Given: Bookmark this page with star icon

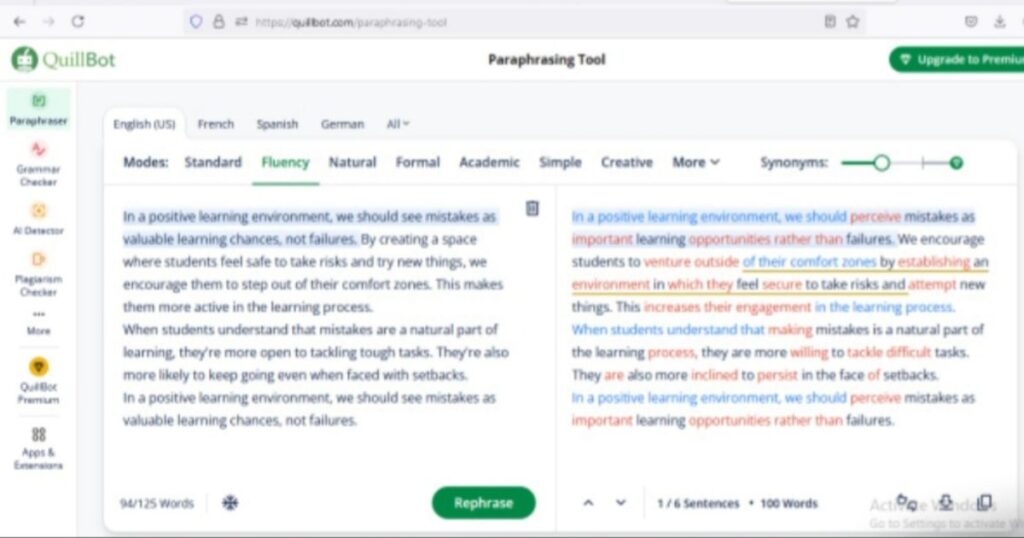Looking at the screenshot, I should tap(852, 22).
